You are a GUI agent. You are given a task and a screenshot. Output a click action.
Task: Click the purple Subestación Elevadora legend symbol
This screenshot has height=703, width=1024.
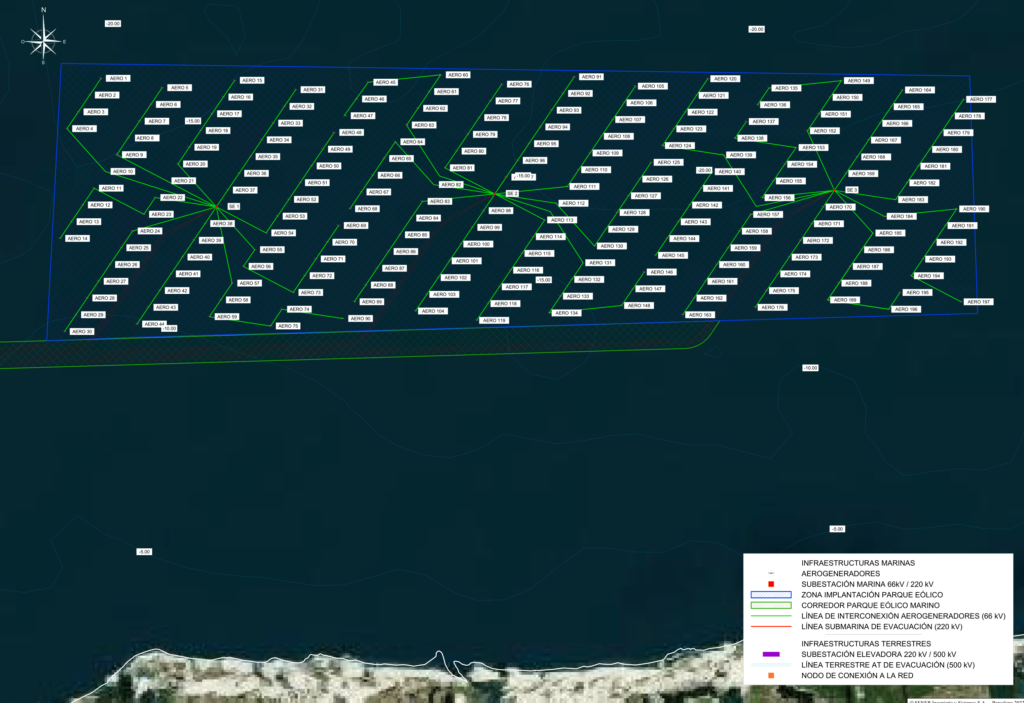point(770,654)
